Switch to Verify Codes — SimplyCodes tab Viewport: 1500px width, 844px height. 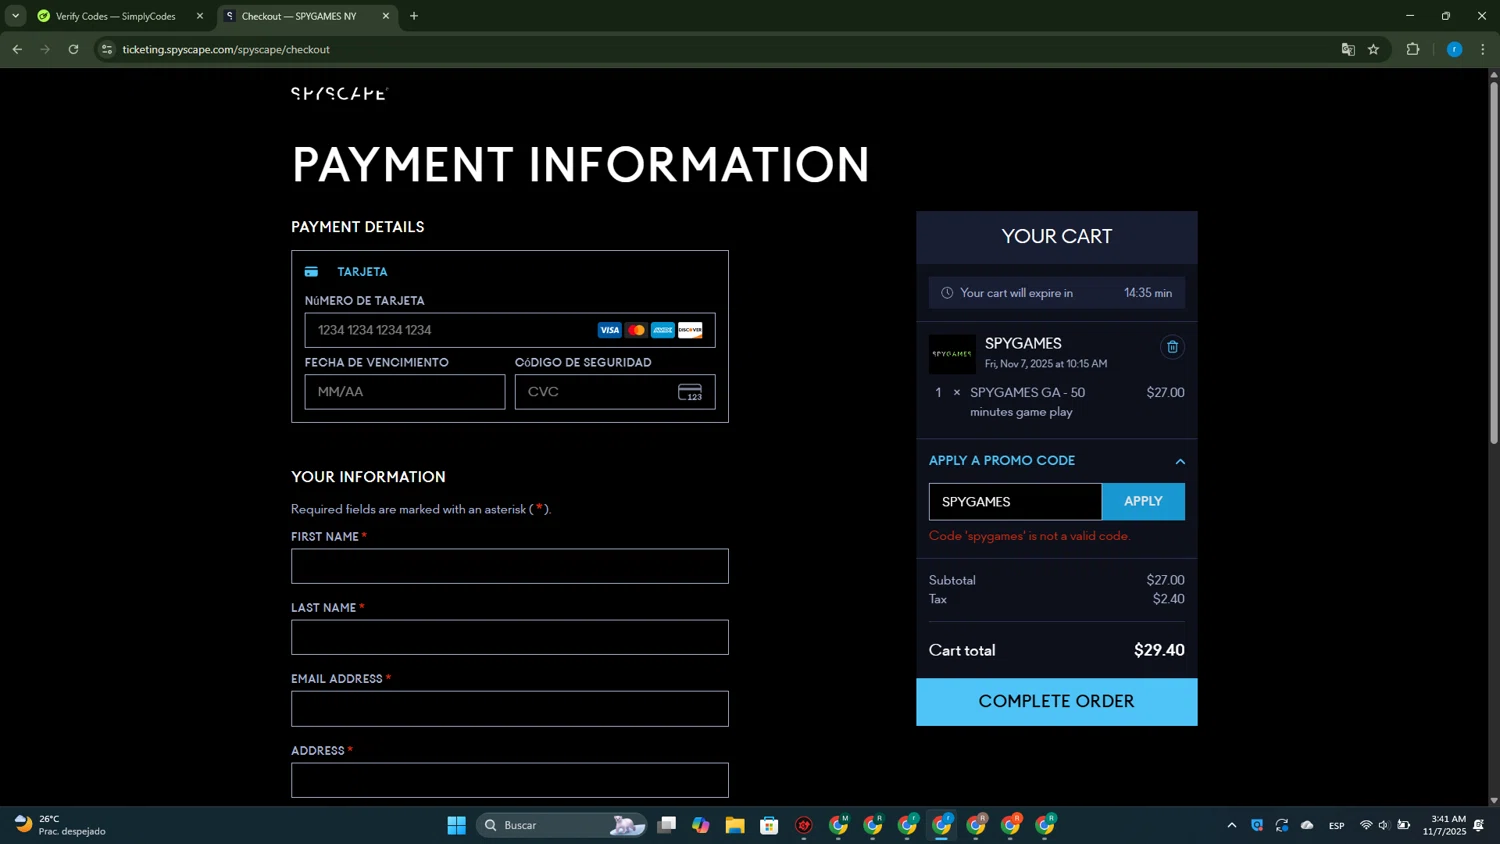click(x=116, y=16)
